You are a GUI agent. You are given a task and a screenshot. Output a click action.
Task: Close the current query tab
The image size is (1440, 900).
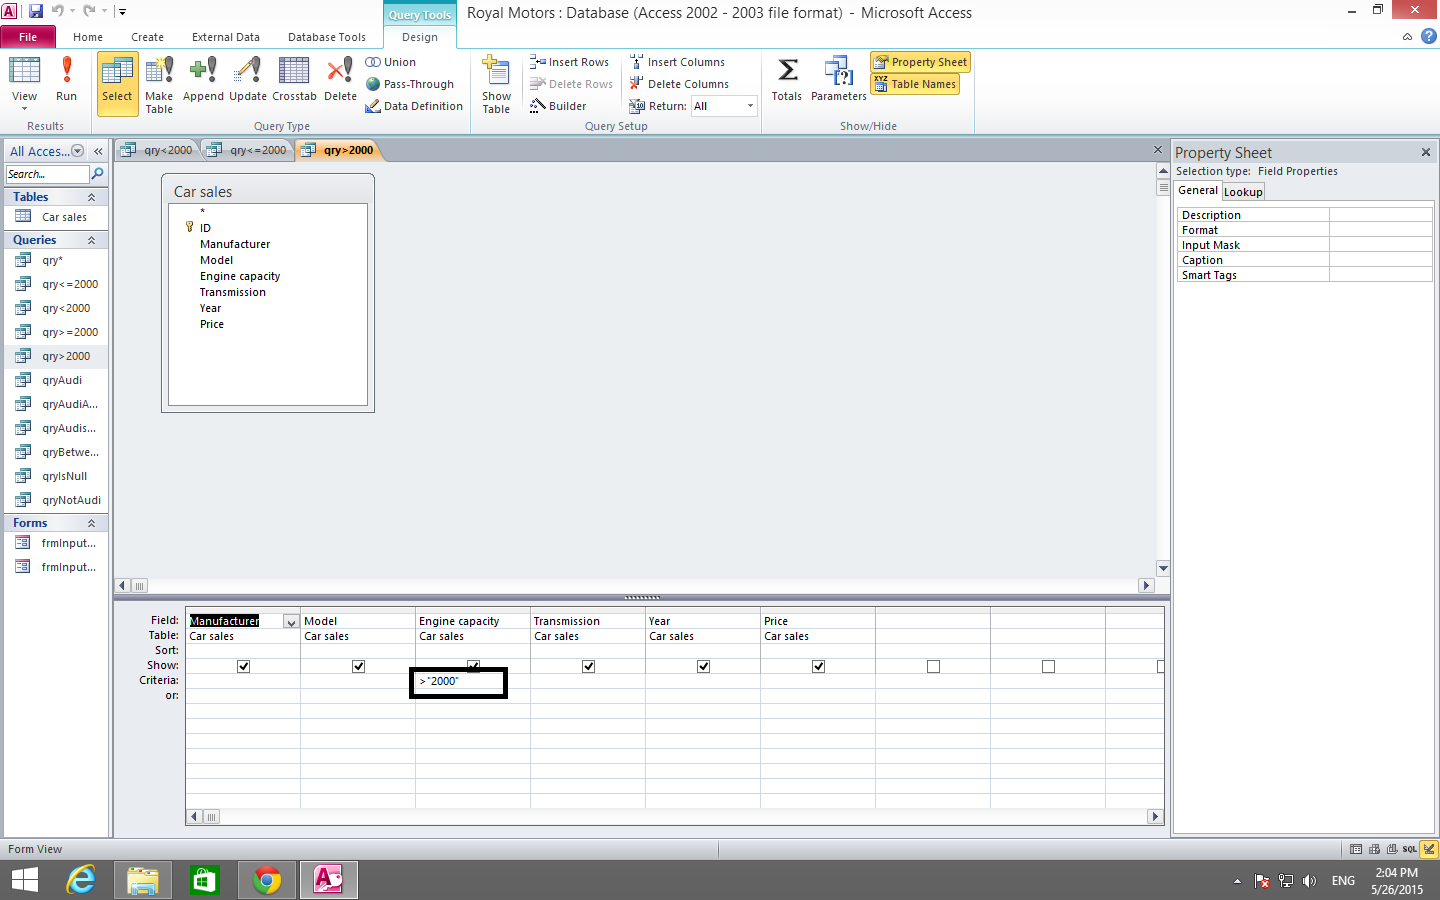pyautogui.click(x=1158, y=150)
